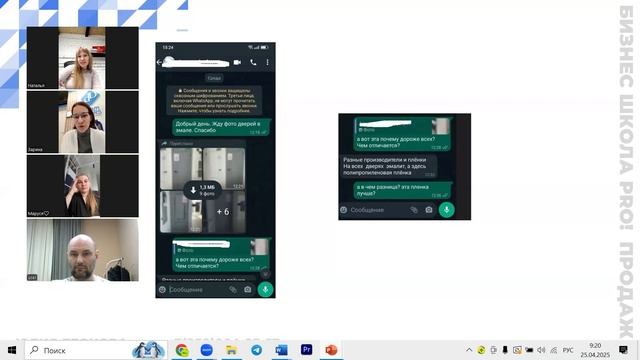This screenshot has height=360, width=640.
Task: Tap the back arrow in the left chat header
Action: click(x=159, y=62)
